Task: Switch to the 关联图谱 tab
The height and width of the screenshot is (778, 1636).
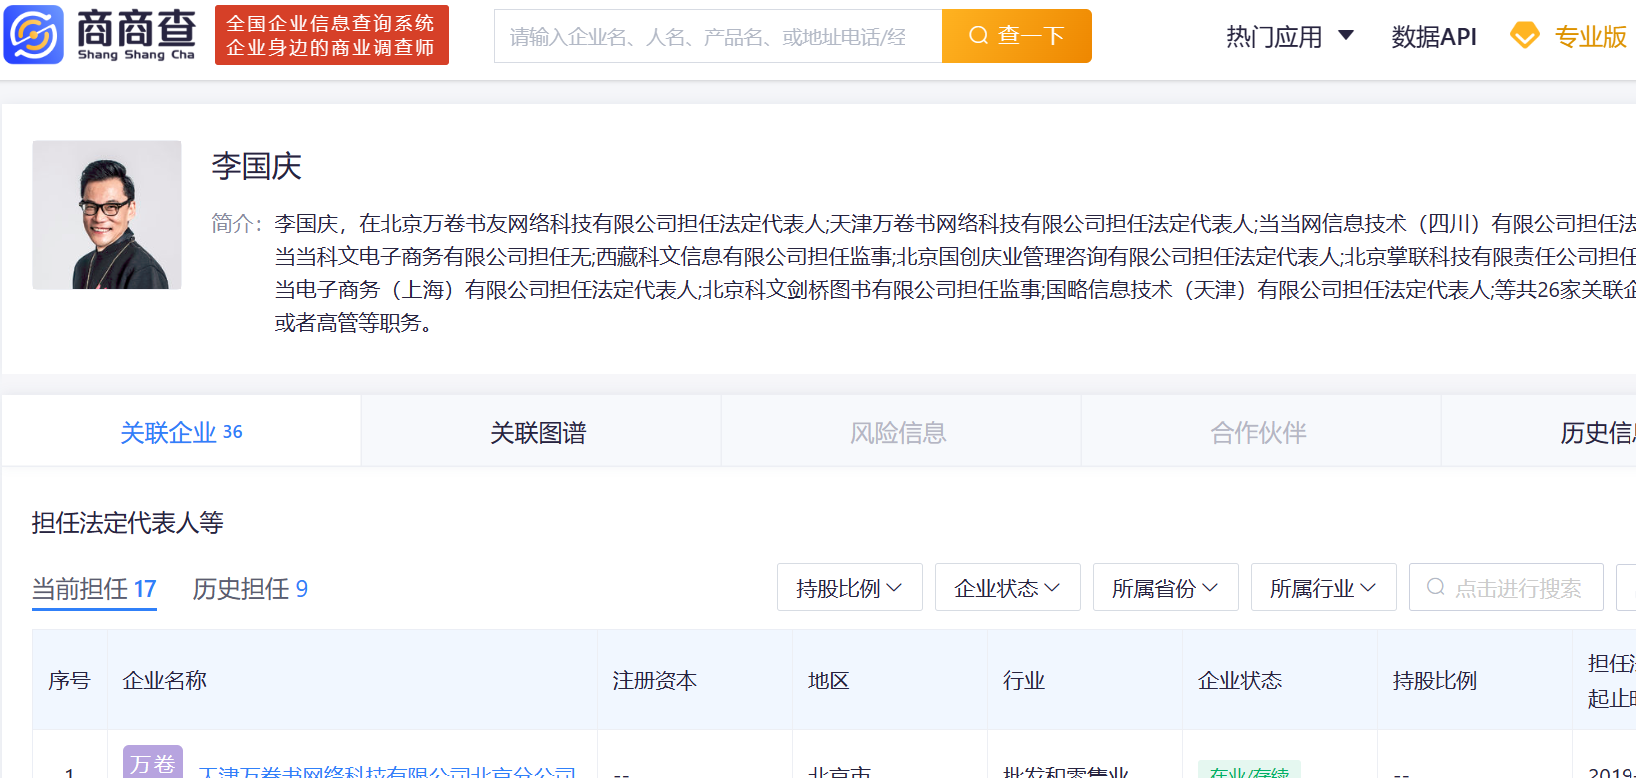Action: (539, 432)
